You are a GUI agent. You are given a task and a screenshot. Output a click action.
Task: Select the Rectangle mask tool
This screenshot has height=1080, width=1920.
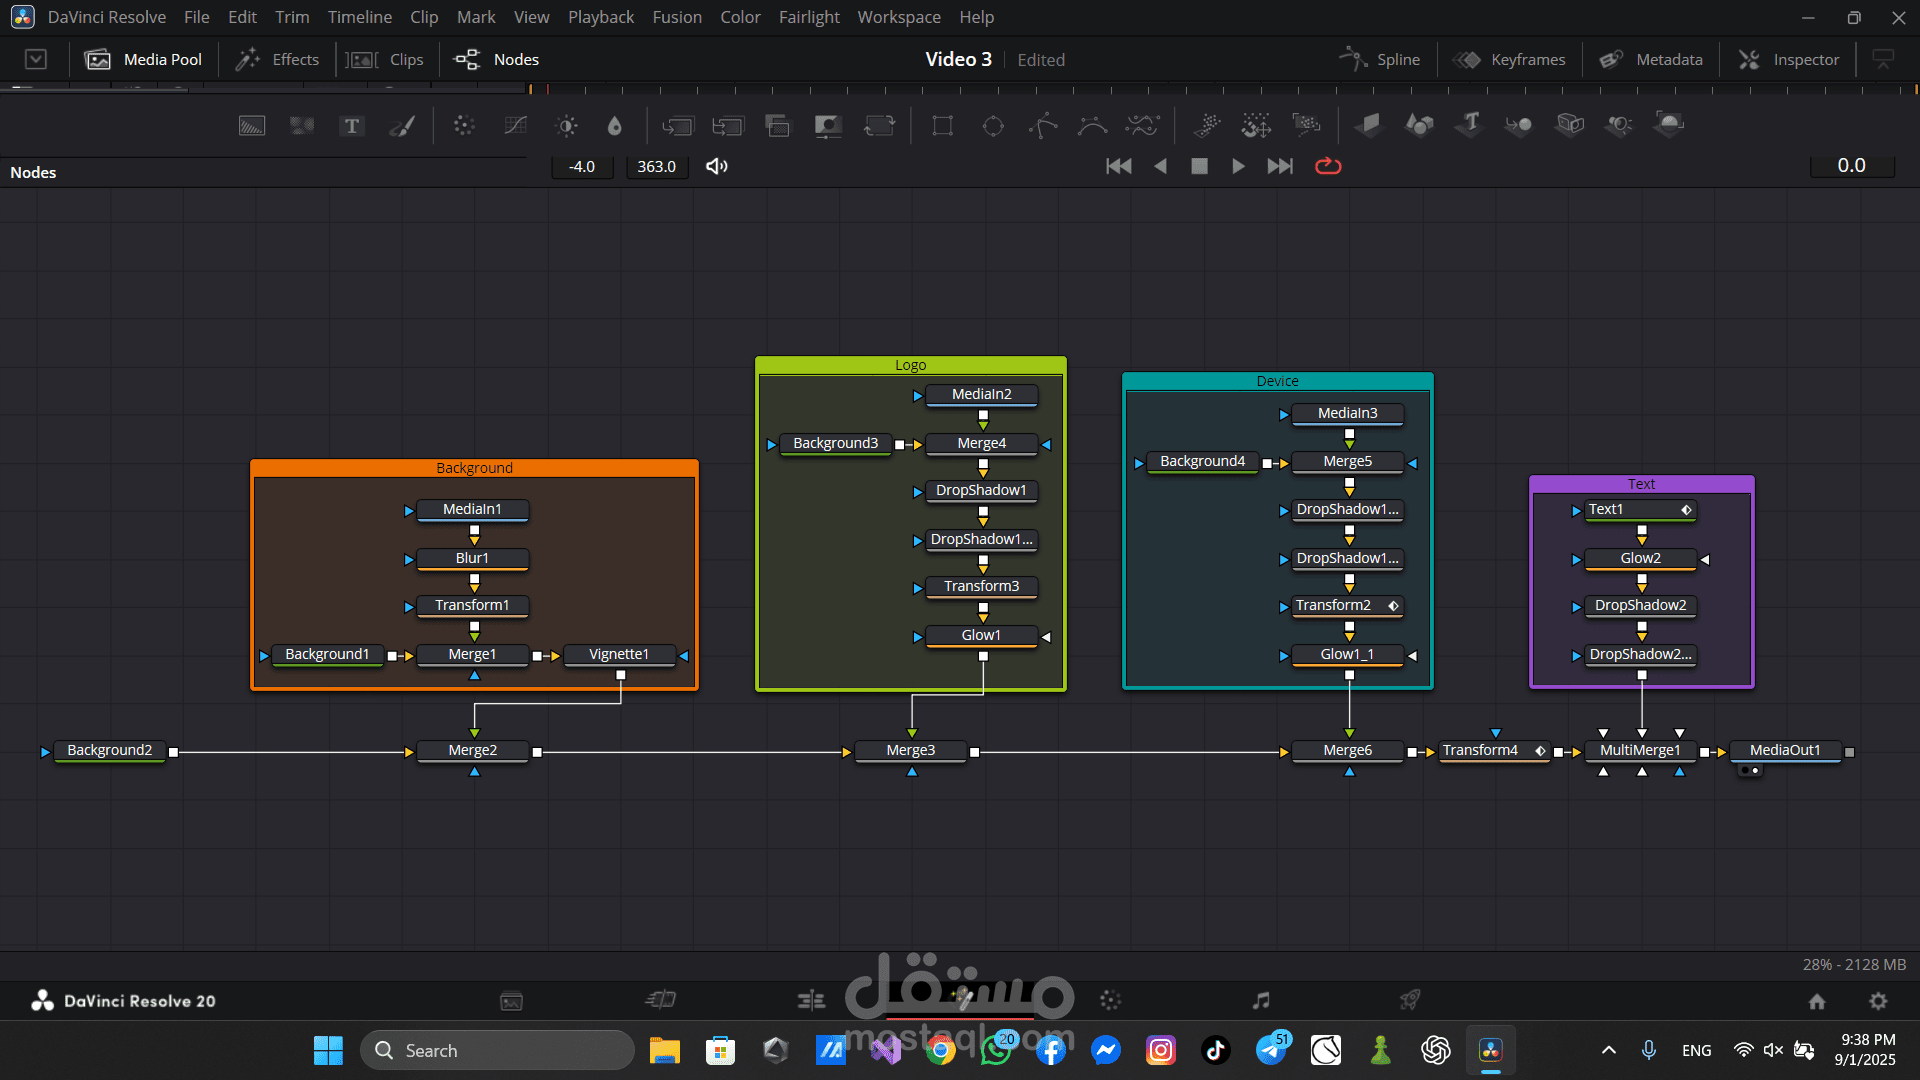[942, 126]
